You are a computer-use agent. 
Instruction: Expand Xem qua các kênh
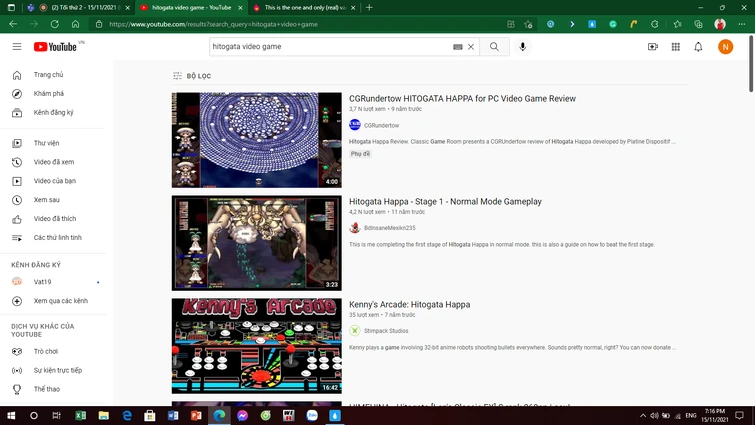click(60, 301)
